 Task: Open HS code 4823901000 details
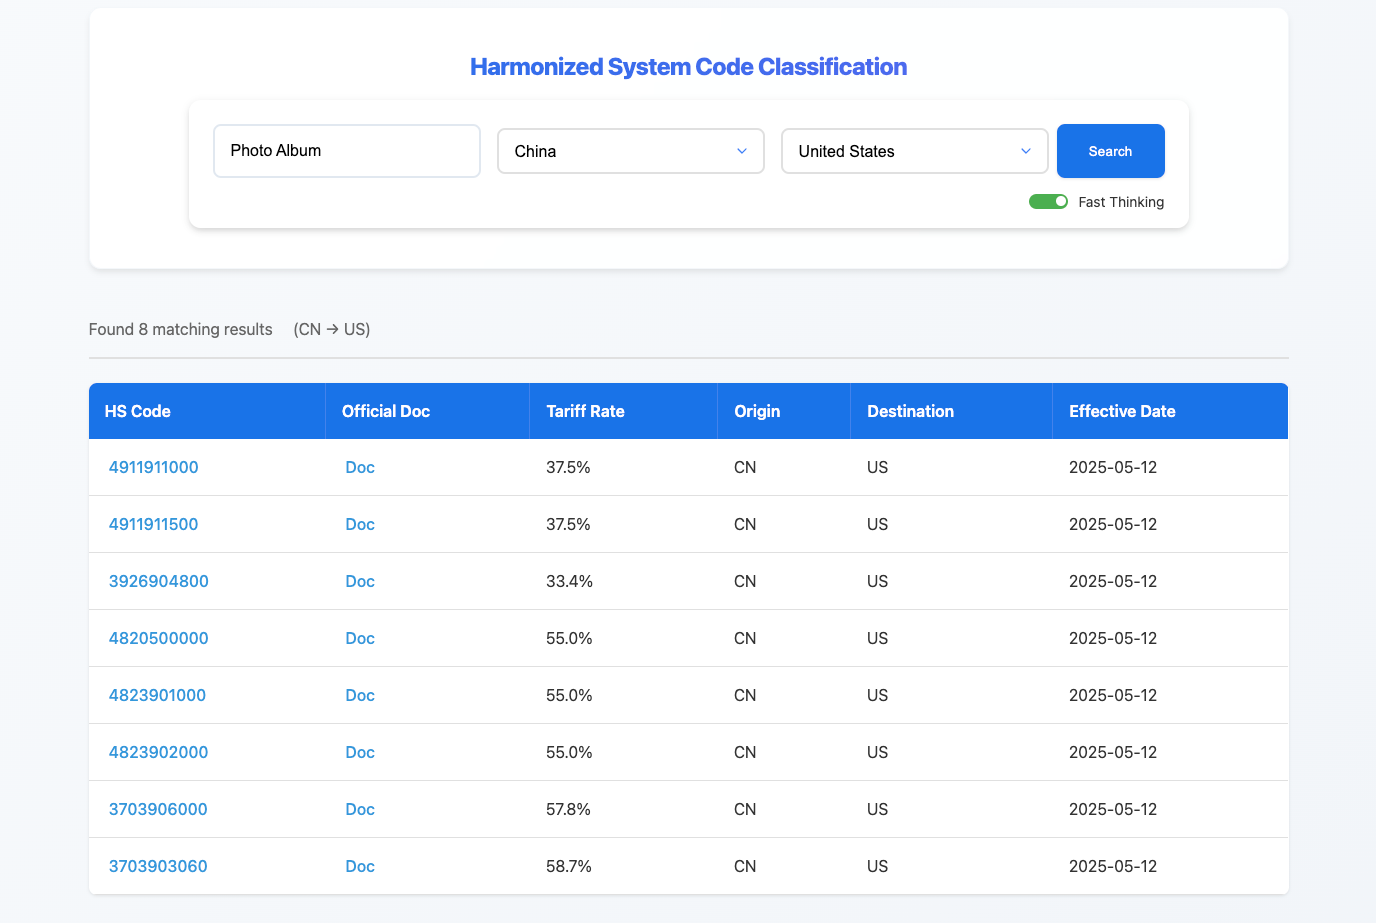pyautogui.click(x=158, y=695)
